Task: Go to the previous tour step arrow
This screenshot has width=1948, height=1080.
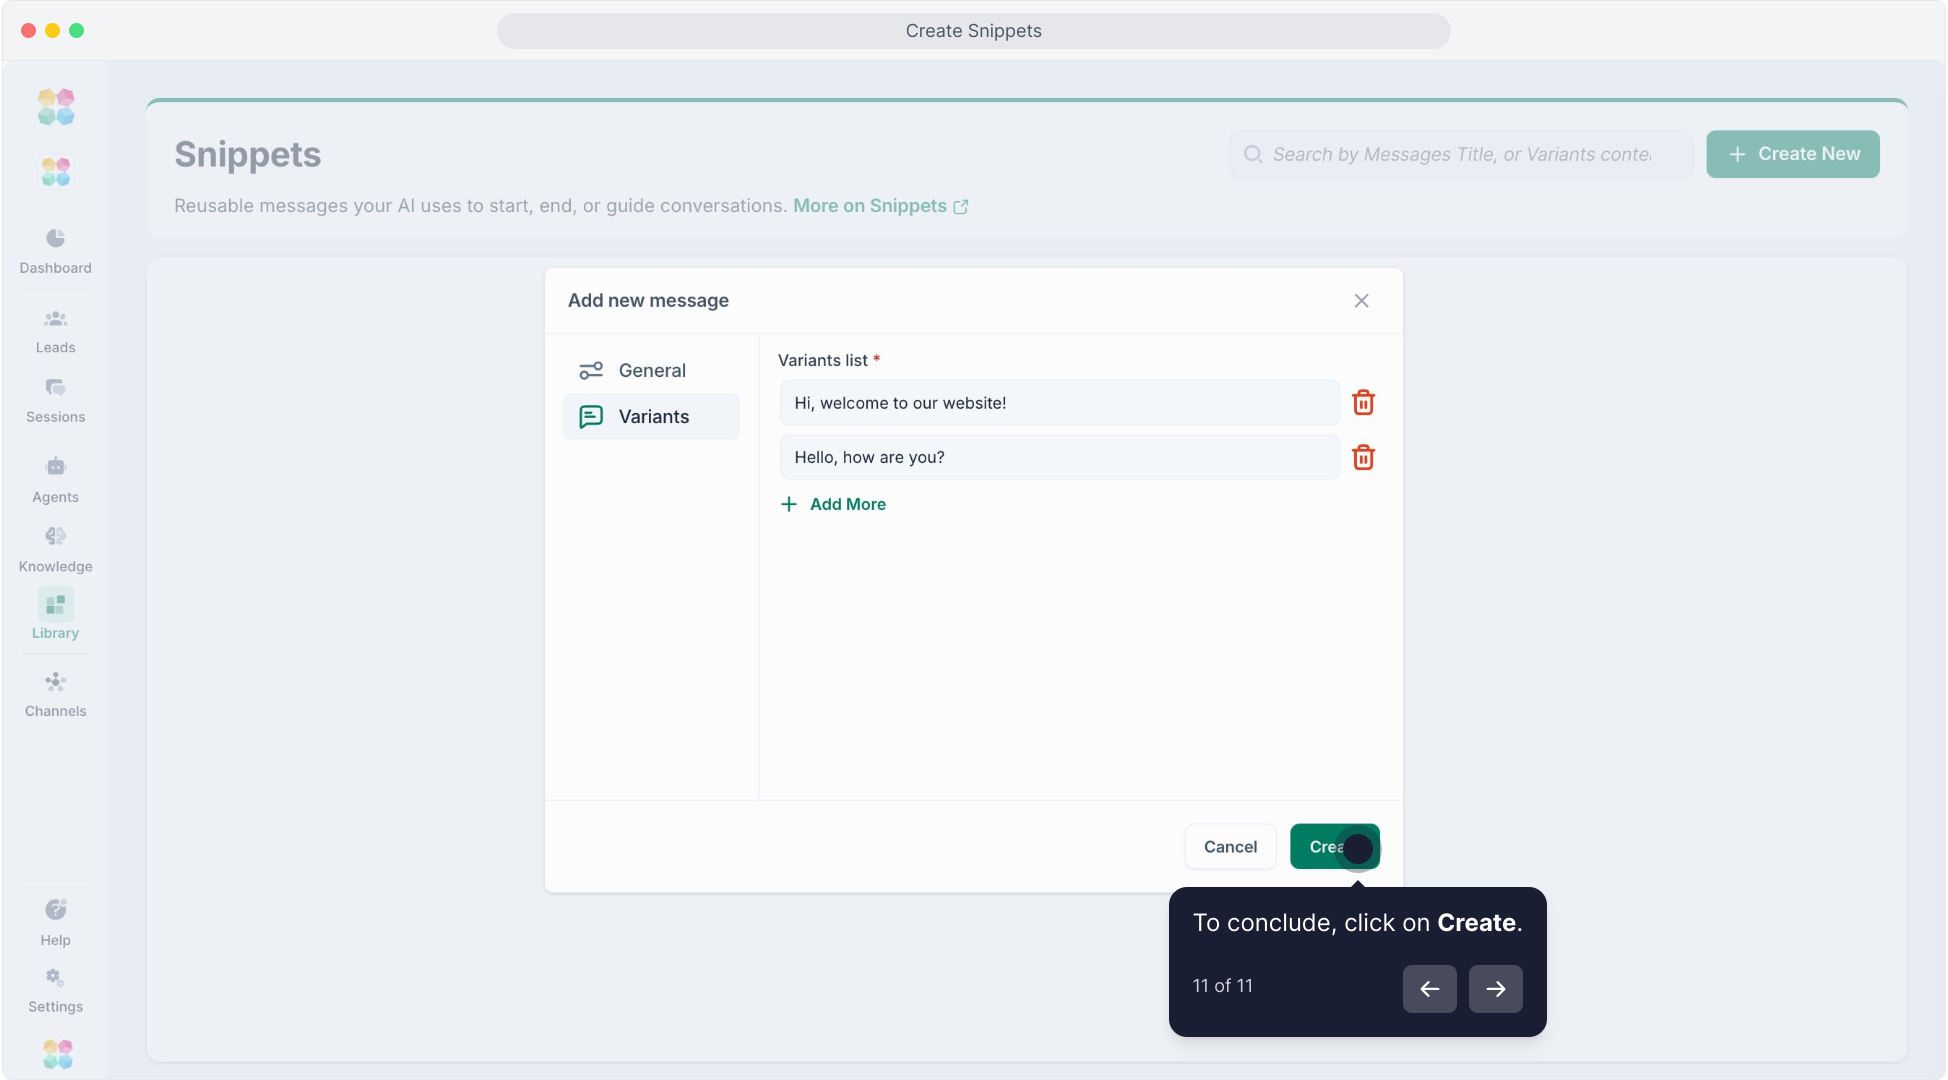Action: [x=1429, y=989]
